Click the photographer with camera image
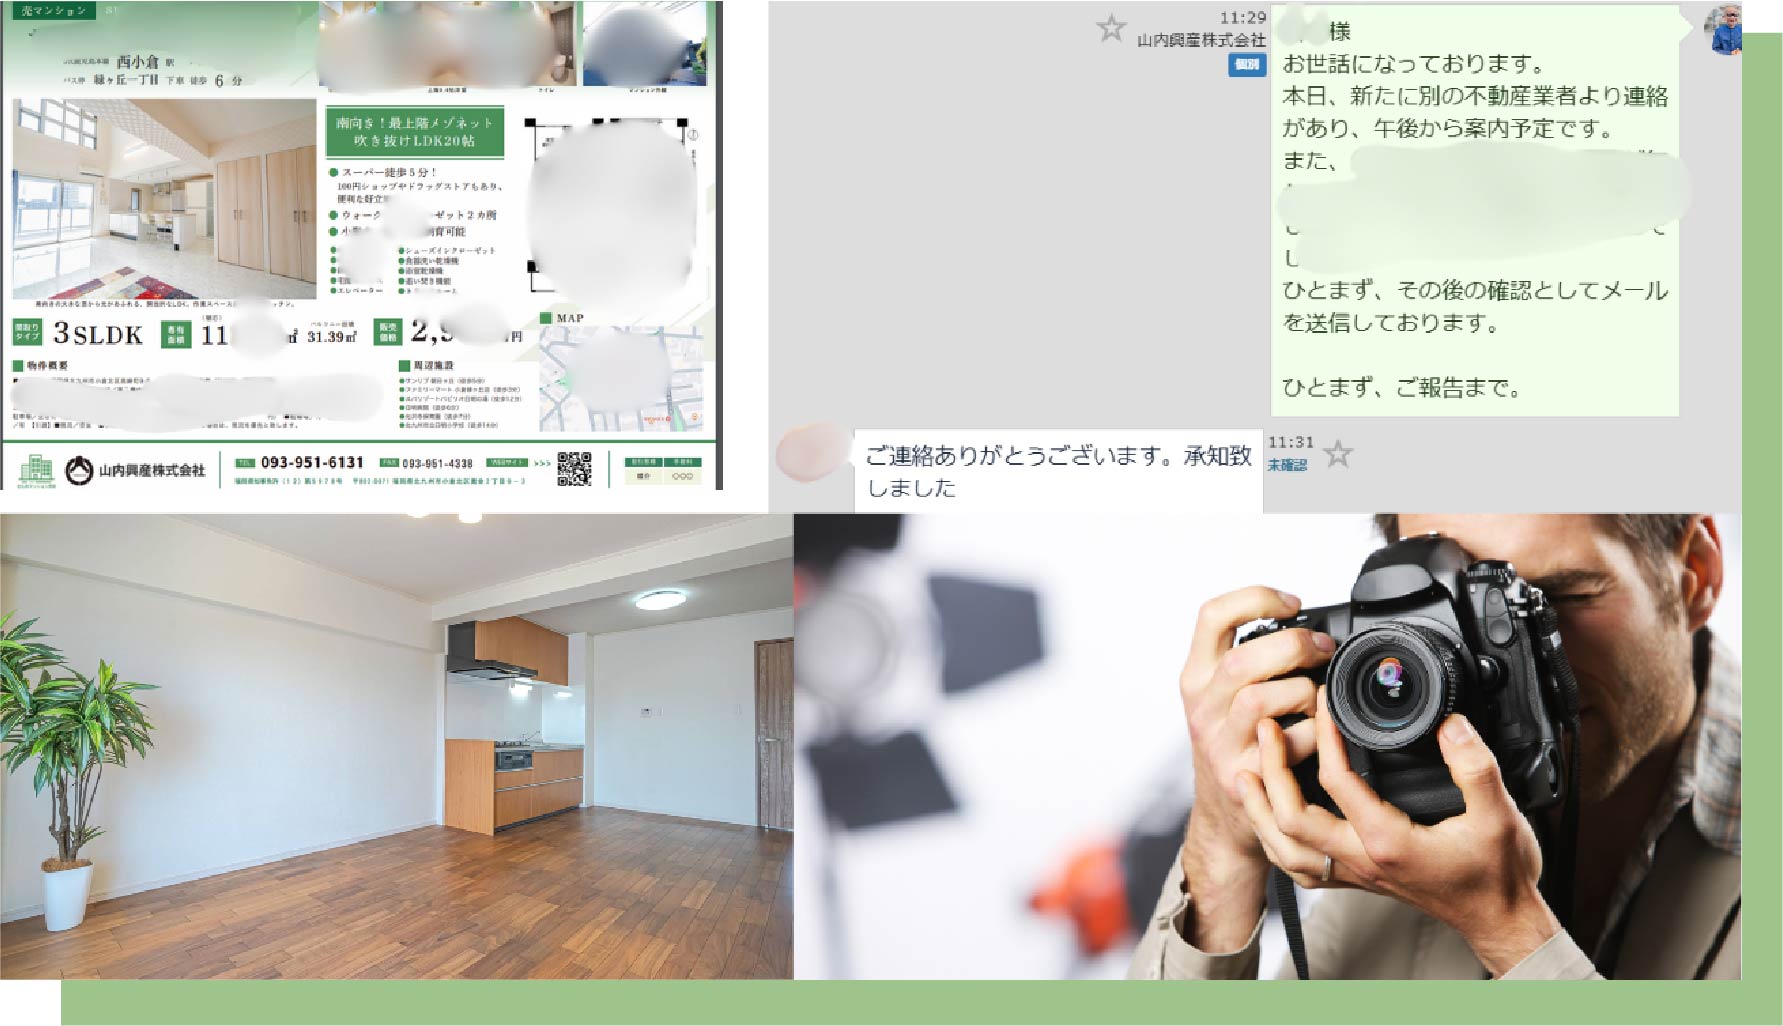The image size is (1783, 1026). [x=1266, y=746]
